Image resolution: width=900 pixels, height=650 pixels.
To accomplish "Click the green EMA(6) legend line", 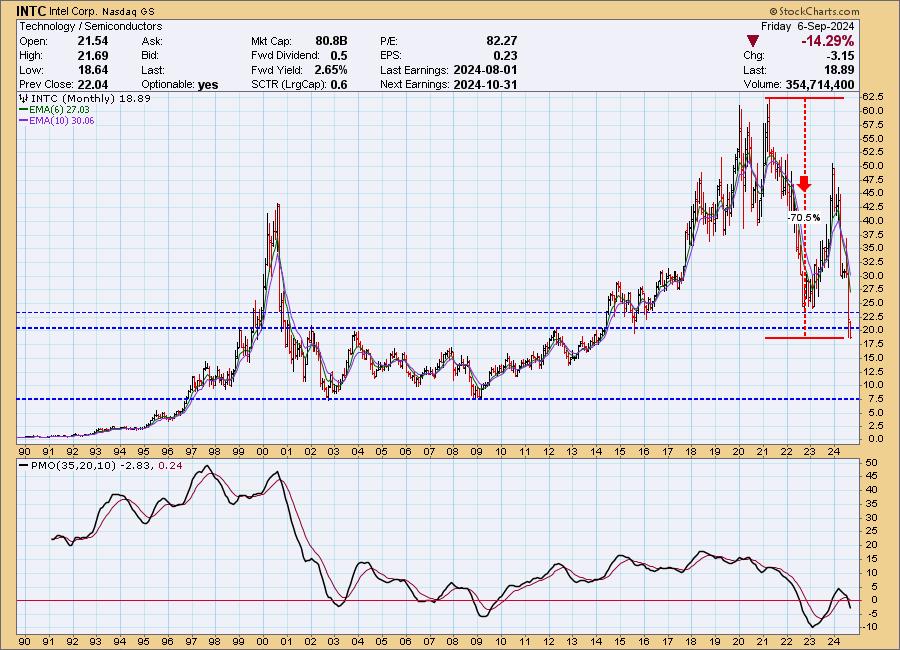I will (23, 112).
